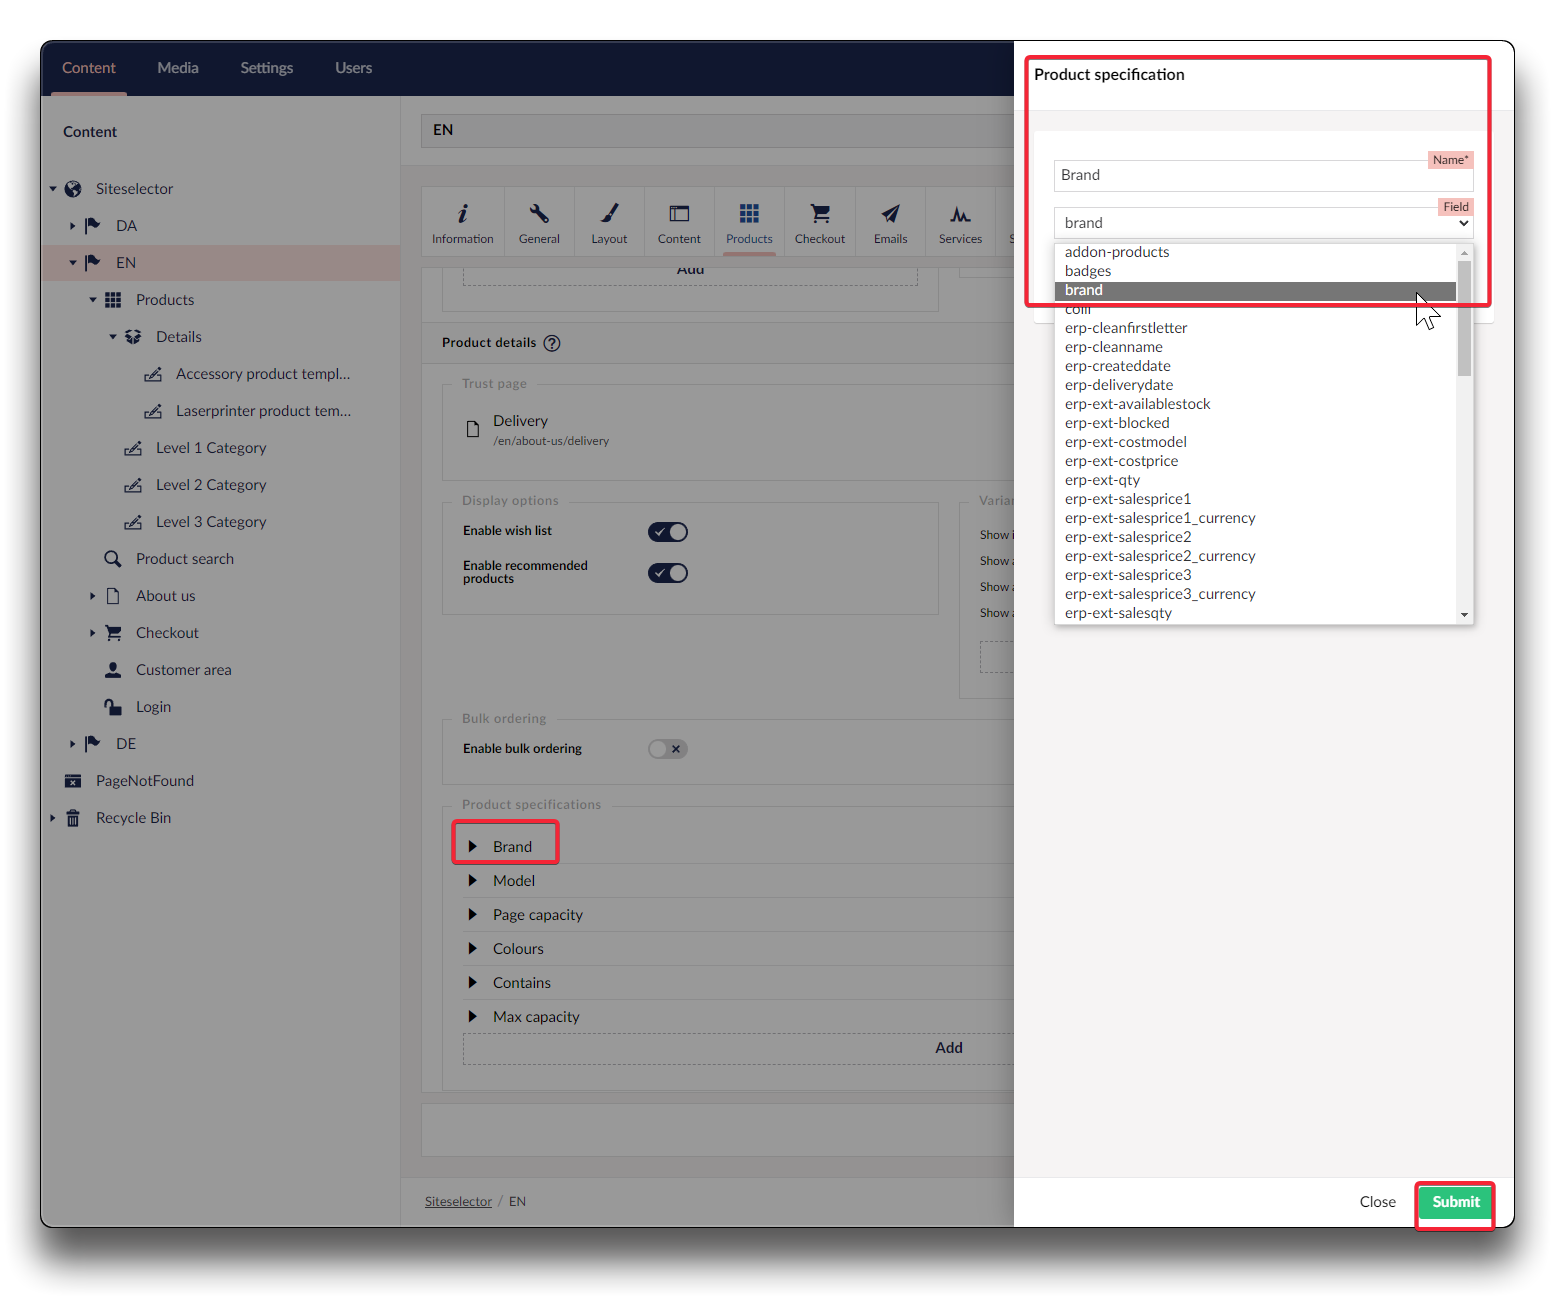Open the Information tab icon
The width and height of the screenshot is (1555, 1300).
click(x=462, y=214)
